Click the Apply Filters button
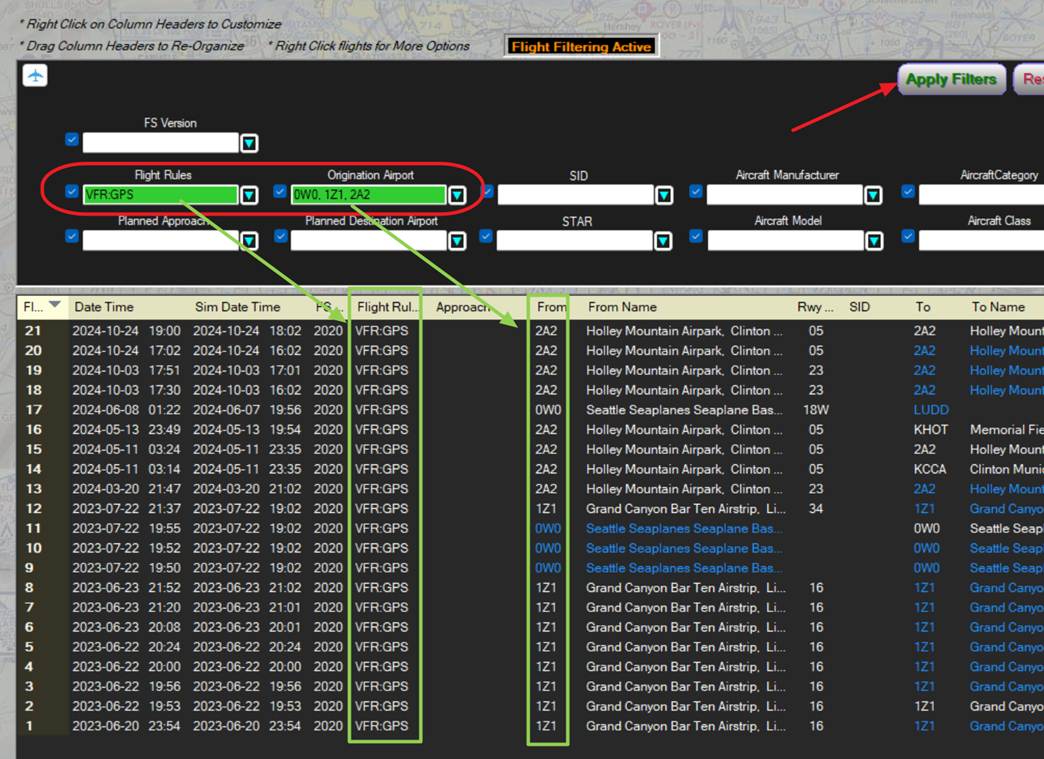Screen dimensions: 1044x759 (x=951, y=80)
